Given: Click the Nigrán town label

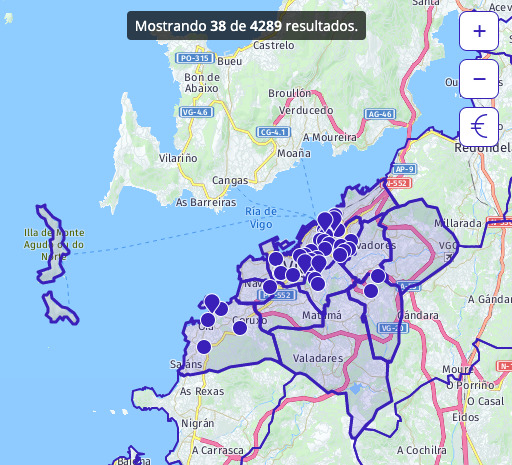Looking at the screenshot, I should pyautogui.click(x=198, y=423).
